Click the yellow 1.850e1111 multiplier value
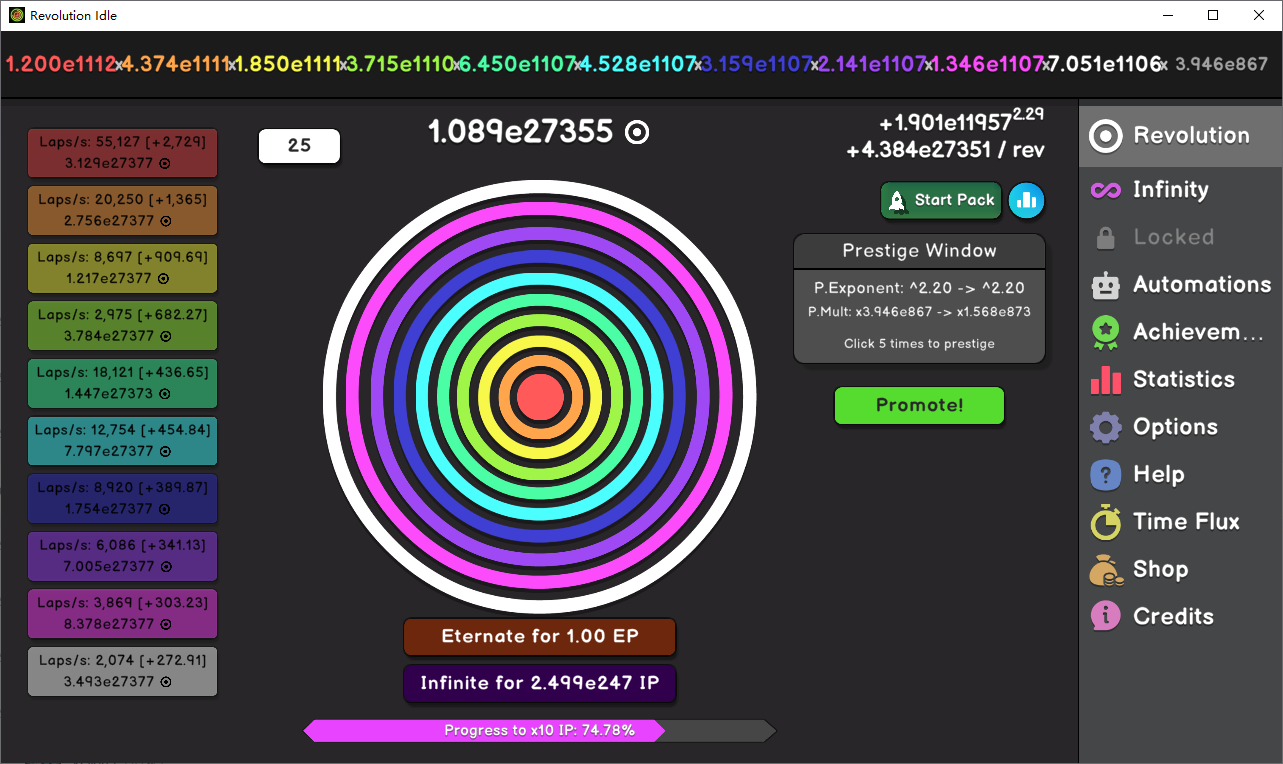Image resolution: width=1283 pixels, height=764 pixels. pos(289,64)
